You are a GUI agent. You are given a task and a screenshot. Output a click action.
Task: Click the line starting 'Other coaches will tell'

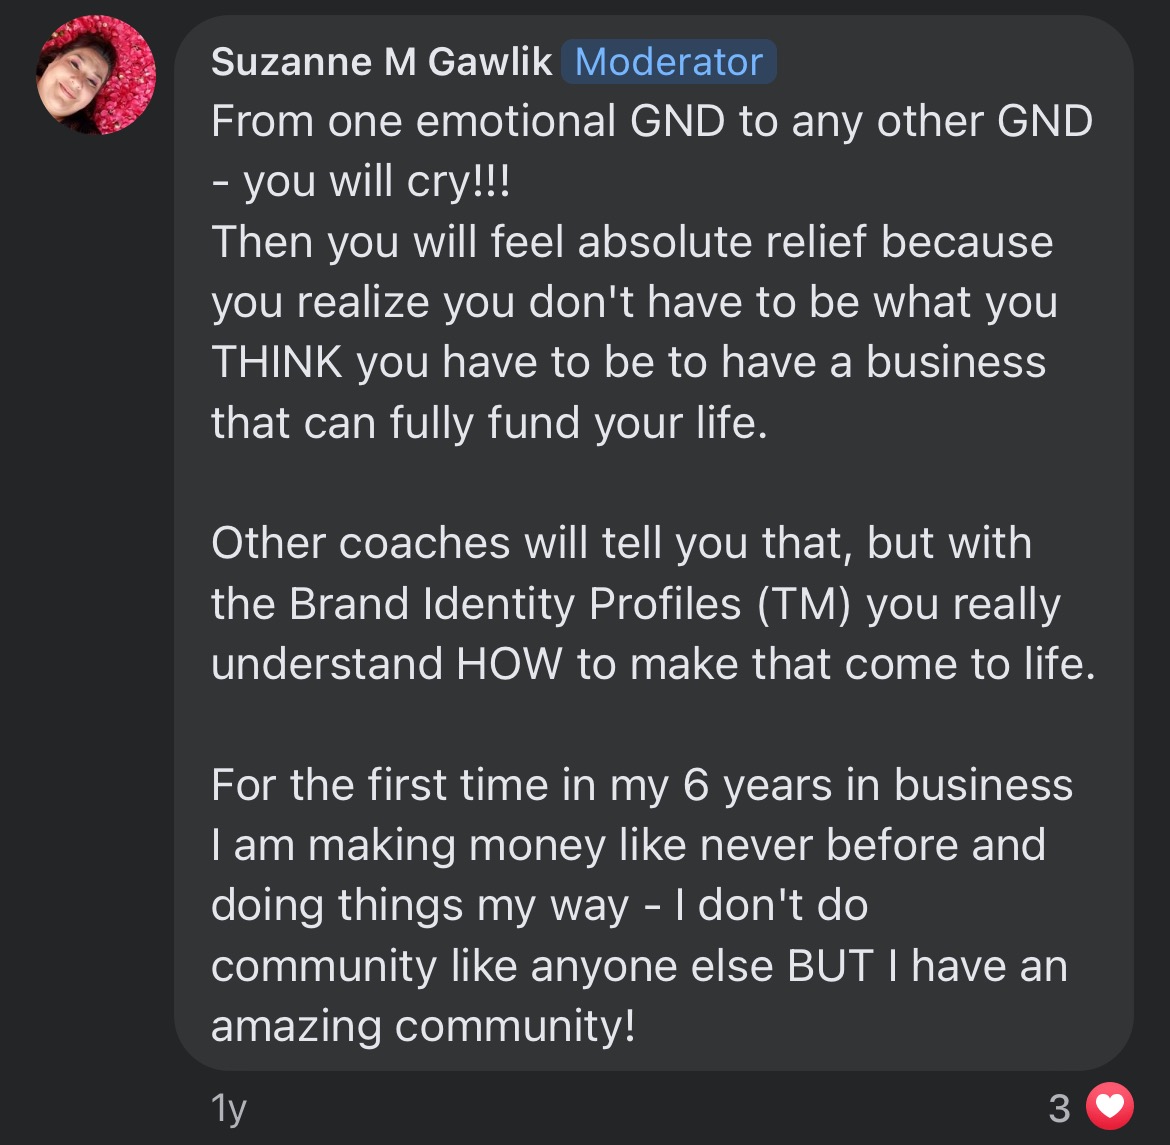pos(622,543)
